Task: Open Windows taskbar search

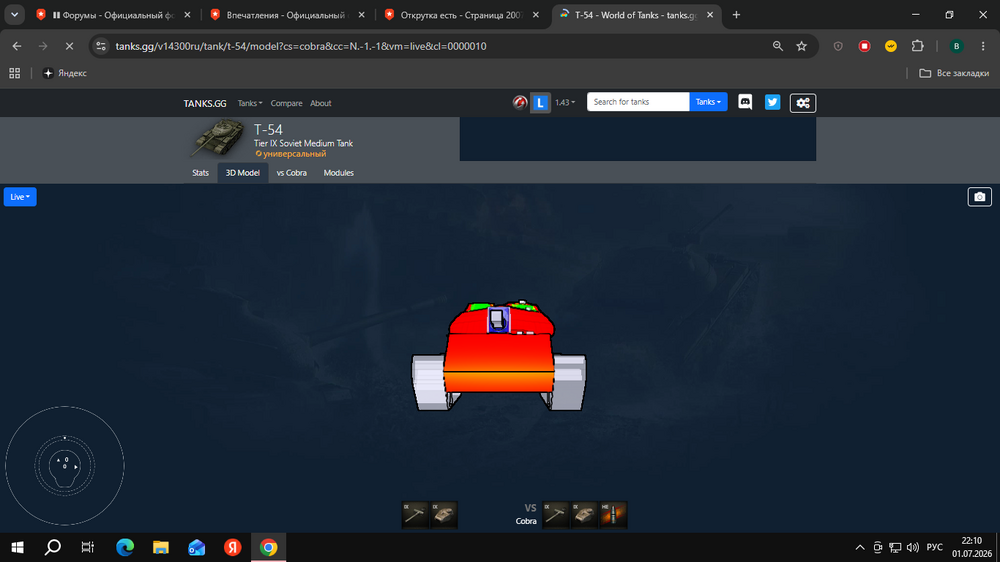Action: [53, 547]
